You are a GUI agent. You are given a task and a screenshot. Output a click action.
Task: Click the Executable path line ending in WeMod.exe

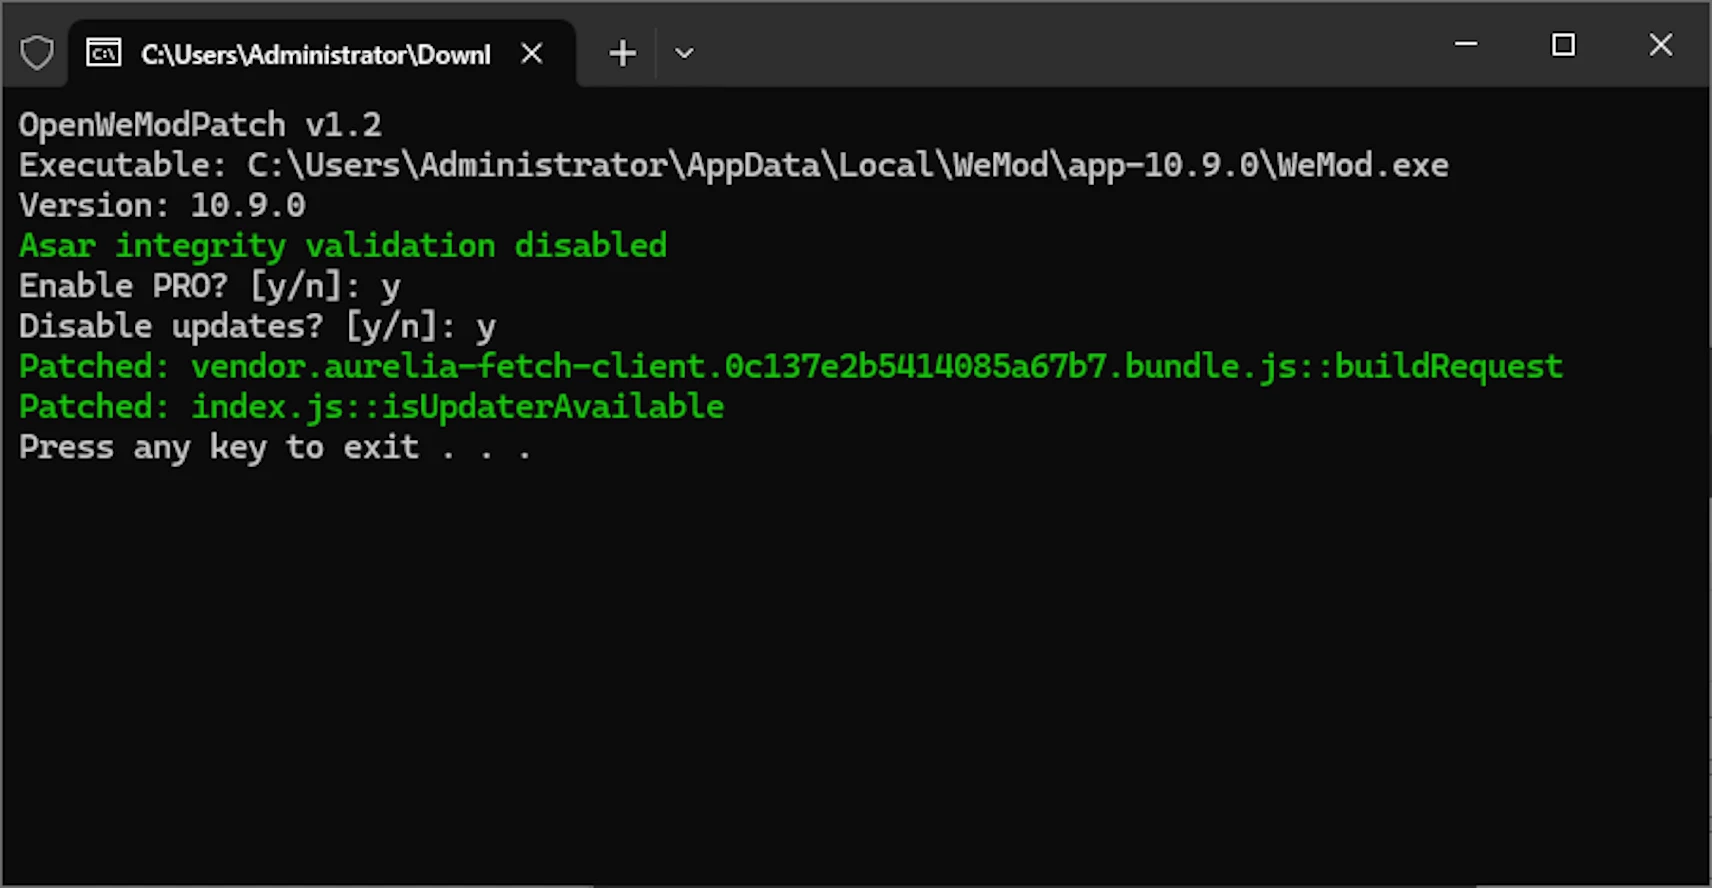[x=733, y=165]
